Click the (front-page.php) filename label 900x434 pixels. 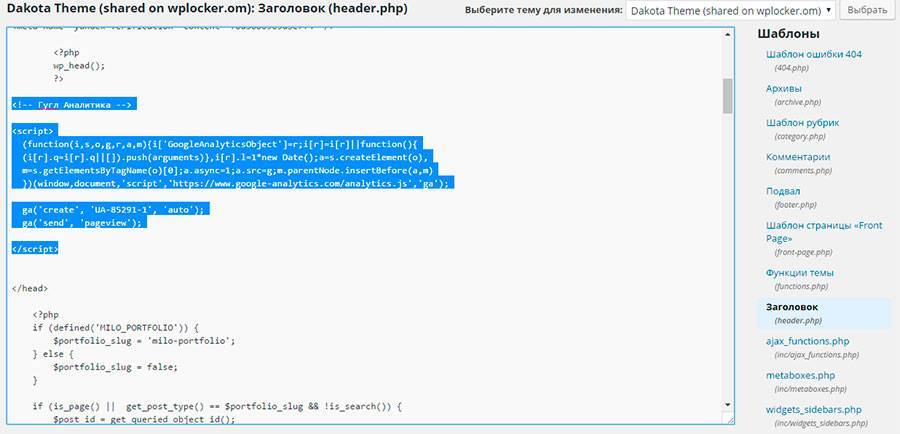[804, 252]
